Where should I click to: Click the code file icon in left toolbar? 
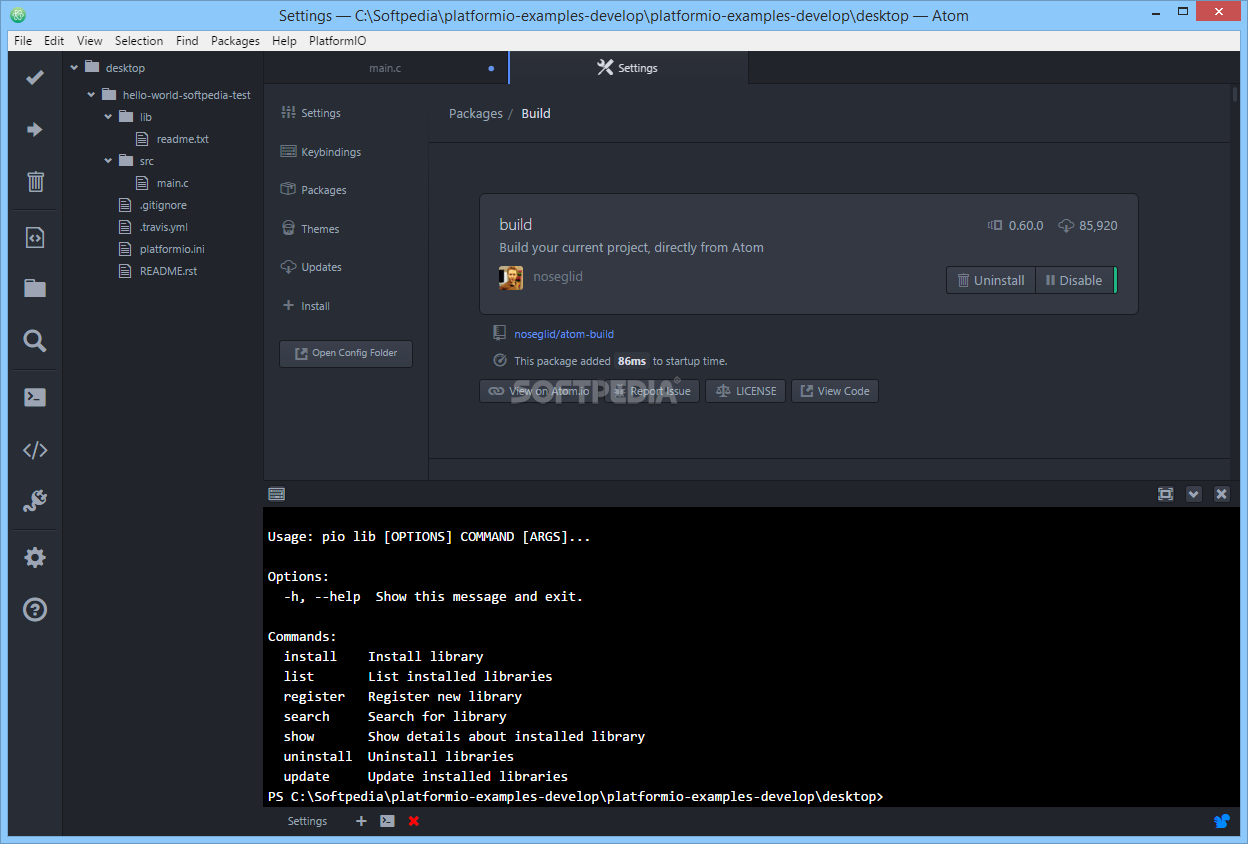(x=35, y=238)
